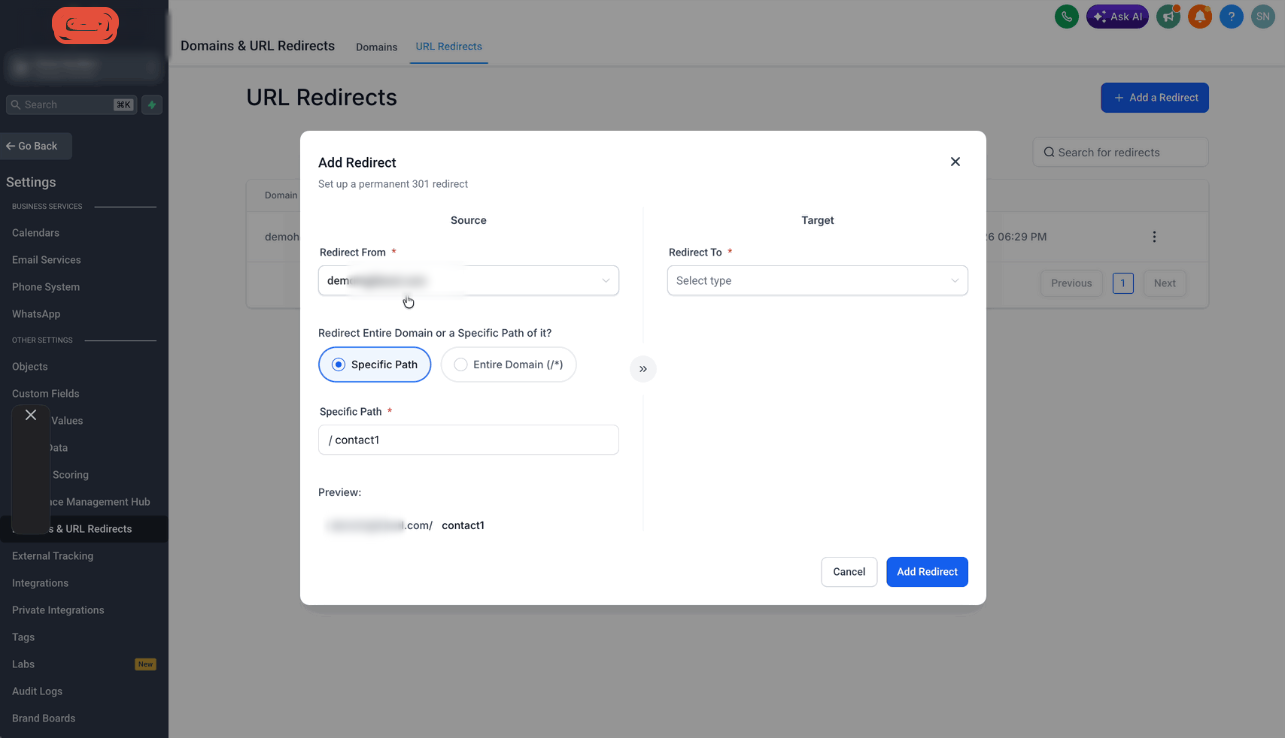Click the Search for redirects field
The image size is (1285, 738).
[x=1120, y=152]
